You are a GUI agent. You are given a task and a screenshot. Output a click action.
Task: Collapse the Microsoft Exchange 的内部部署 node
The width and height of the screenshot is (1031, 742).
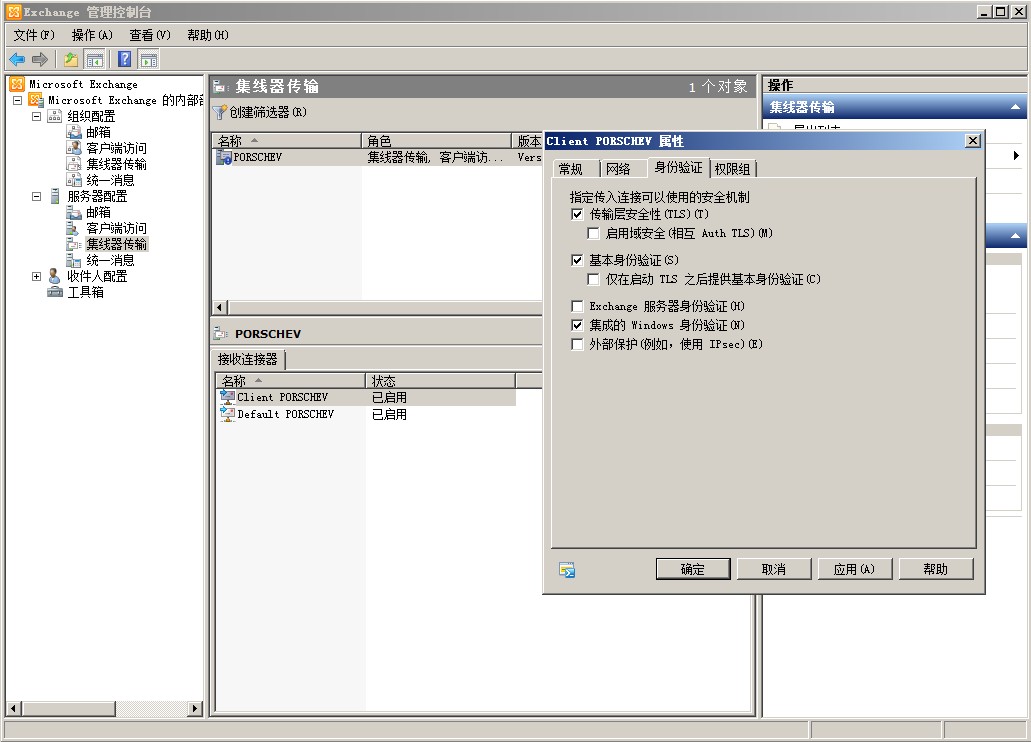pyautogui.click(x=18, y=101)
